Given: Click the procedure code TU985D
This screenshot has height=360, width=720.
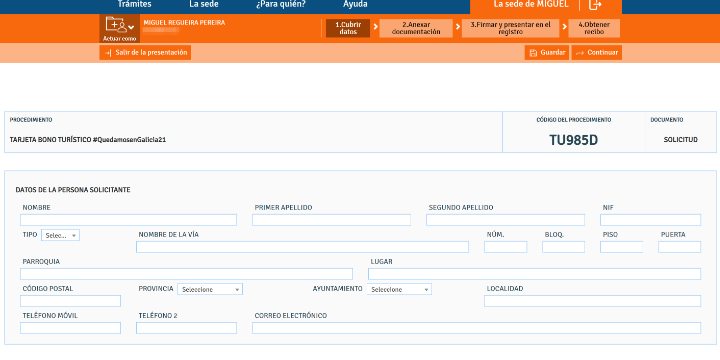Looking at the screenshot, I should (574, 140).
